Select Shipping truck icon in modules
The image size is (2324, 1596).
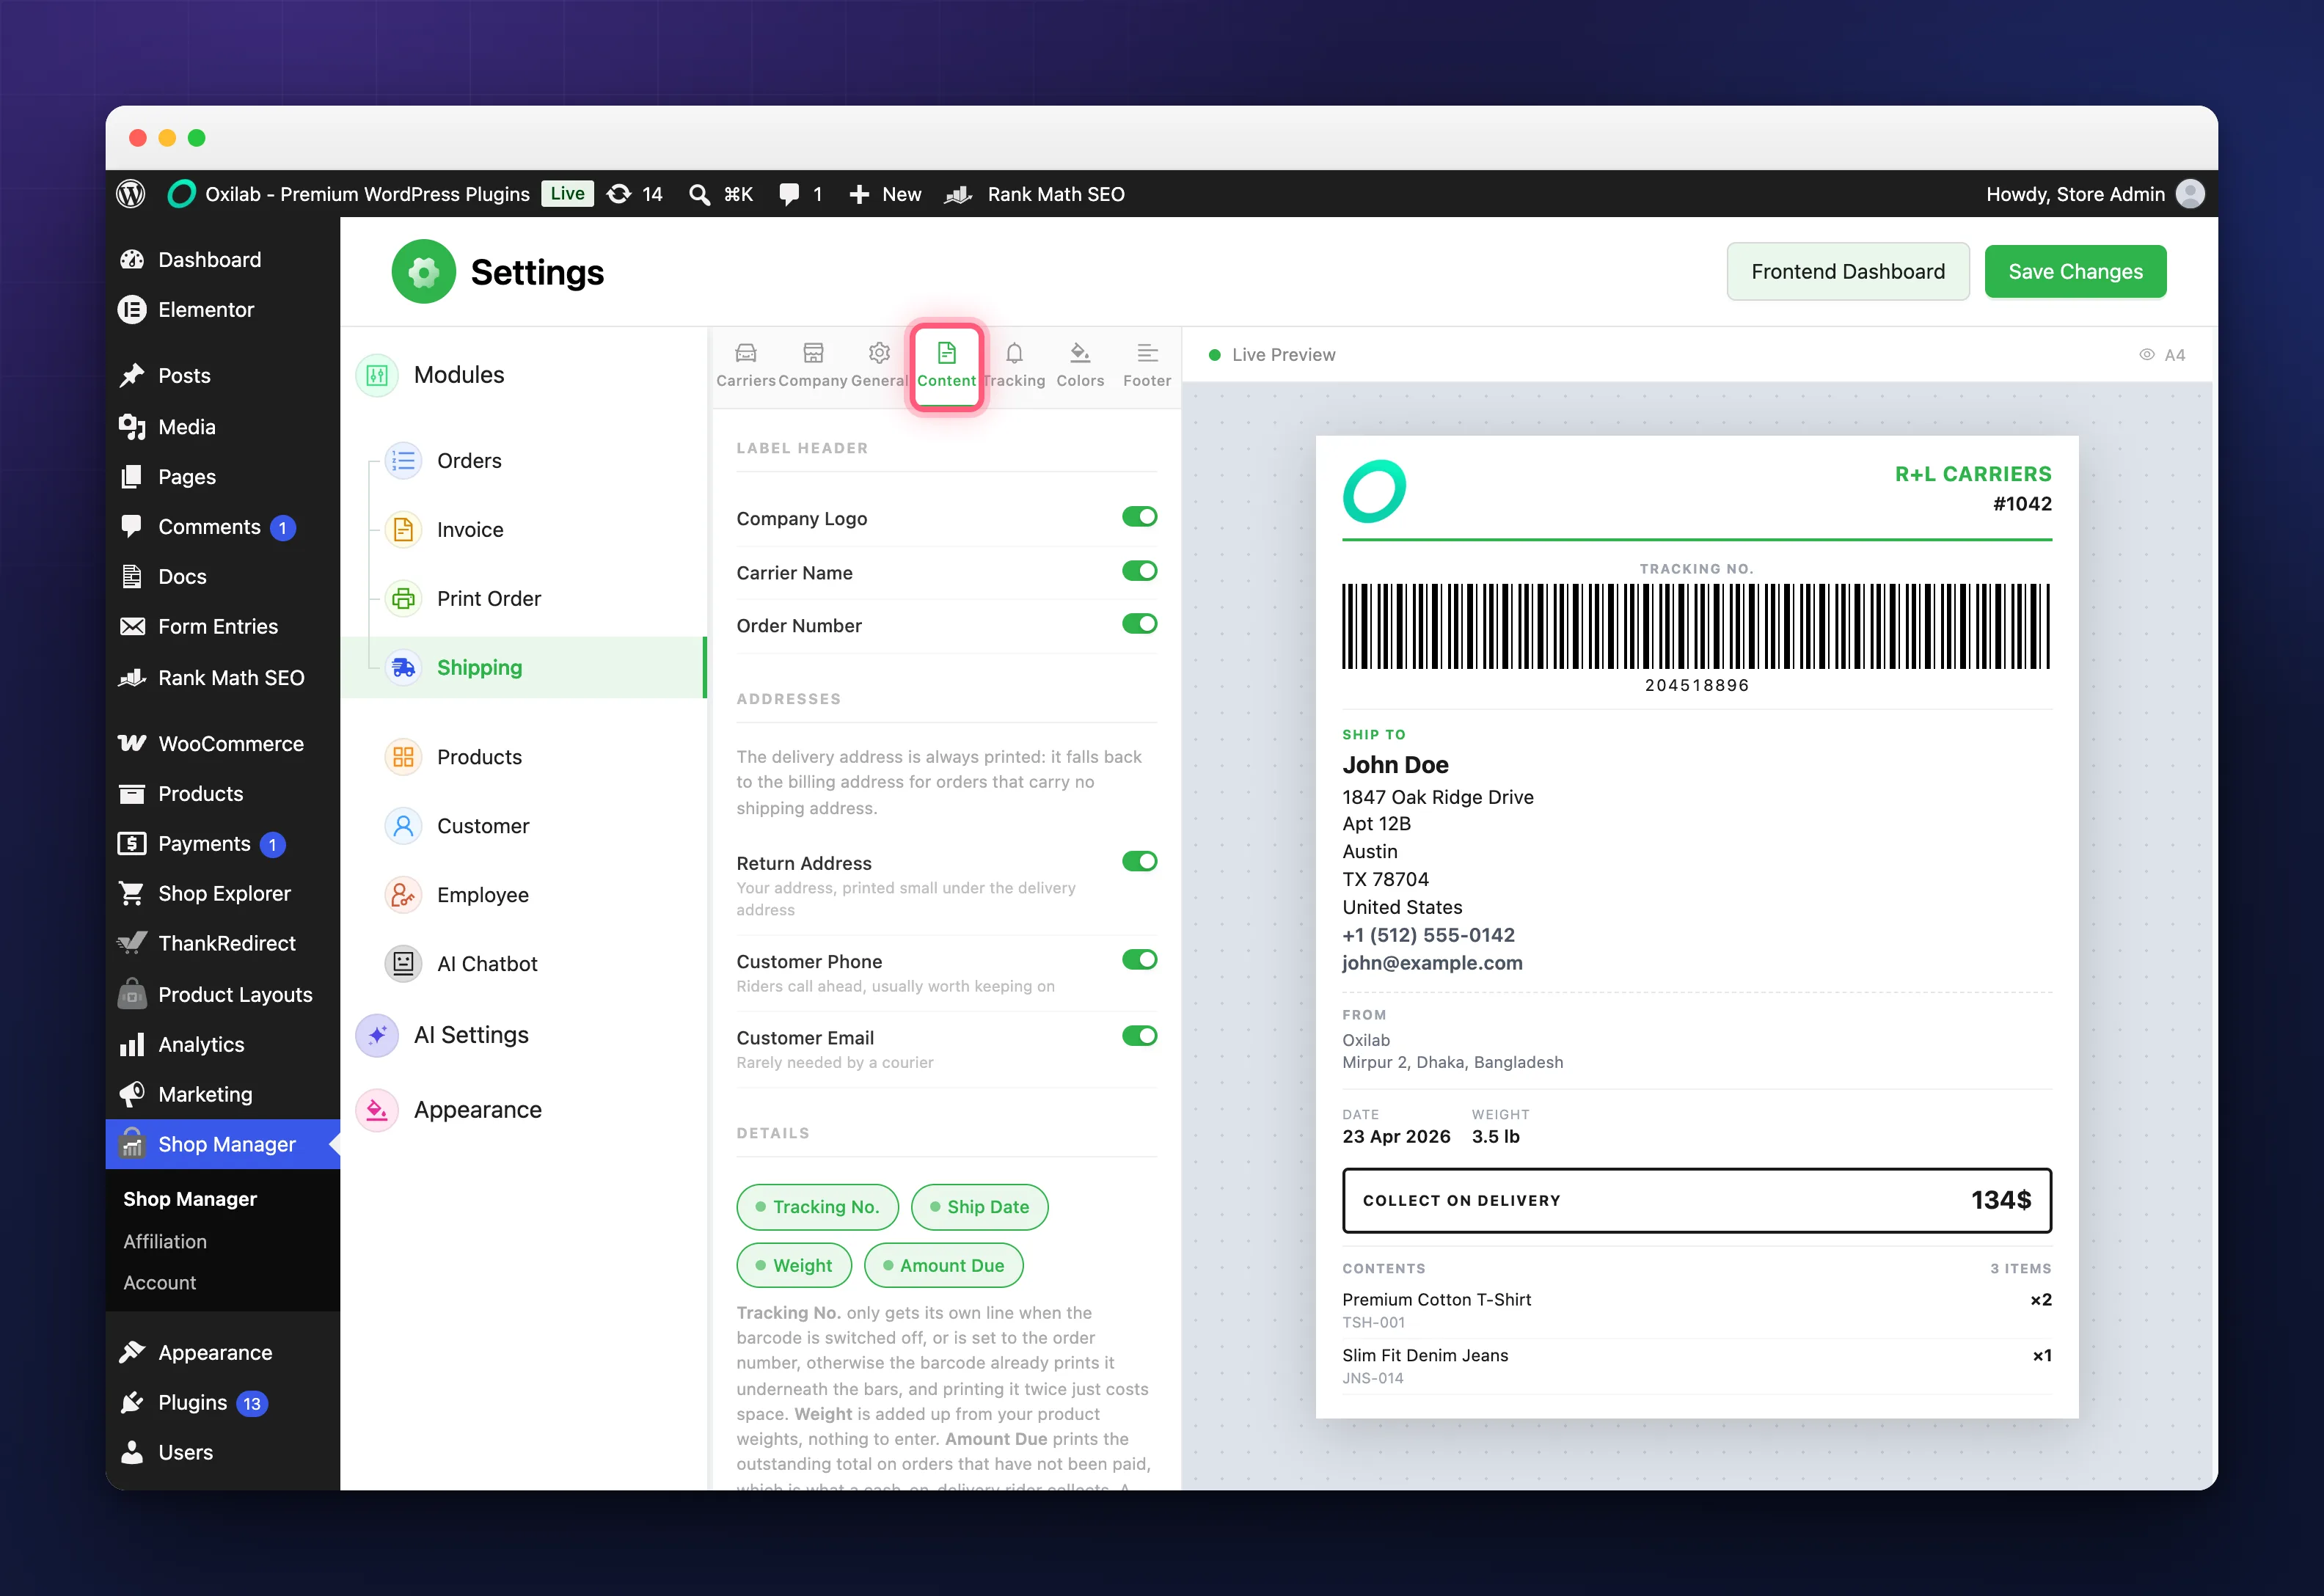tap(403, 667)
